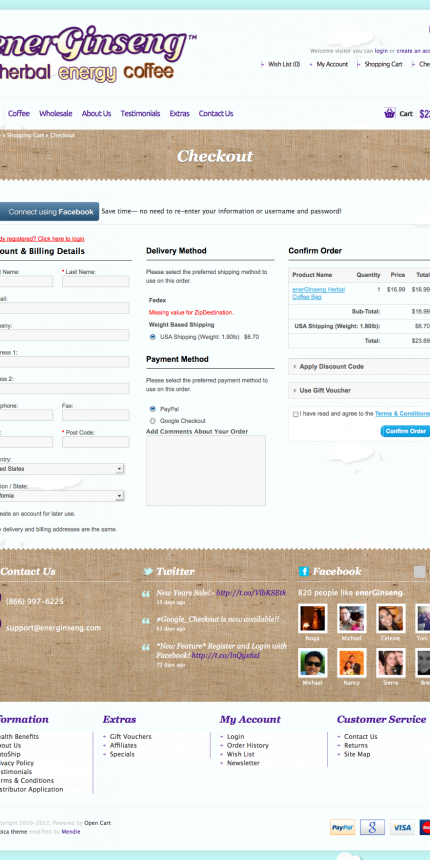The height and width of the screenshot is (860, 430).
Task: Click the login link in welcome text
Action: click(x=381, y=51)
